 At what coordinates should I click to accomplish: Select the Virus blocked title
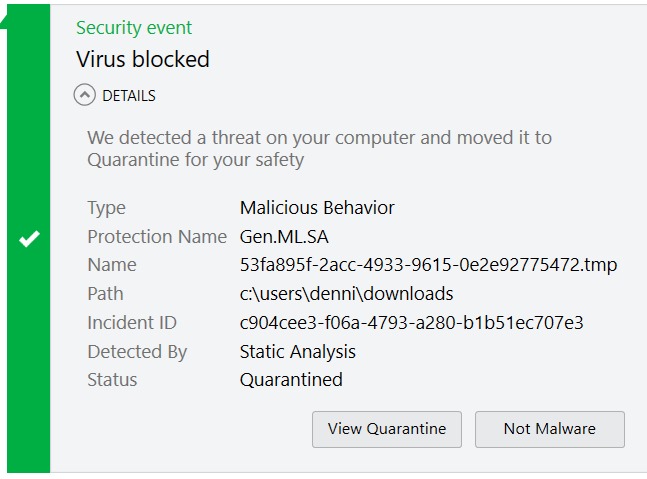[x=143, y=59]
